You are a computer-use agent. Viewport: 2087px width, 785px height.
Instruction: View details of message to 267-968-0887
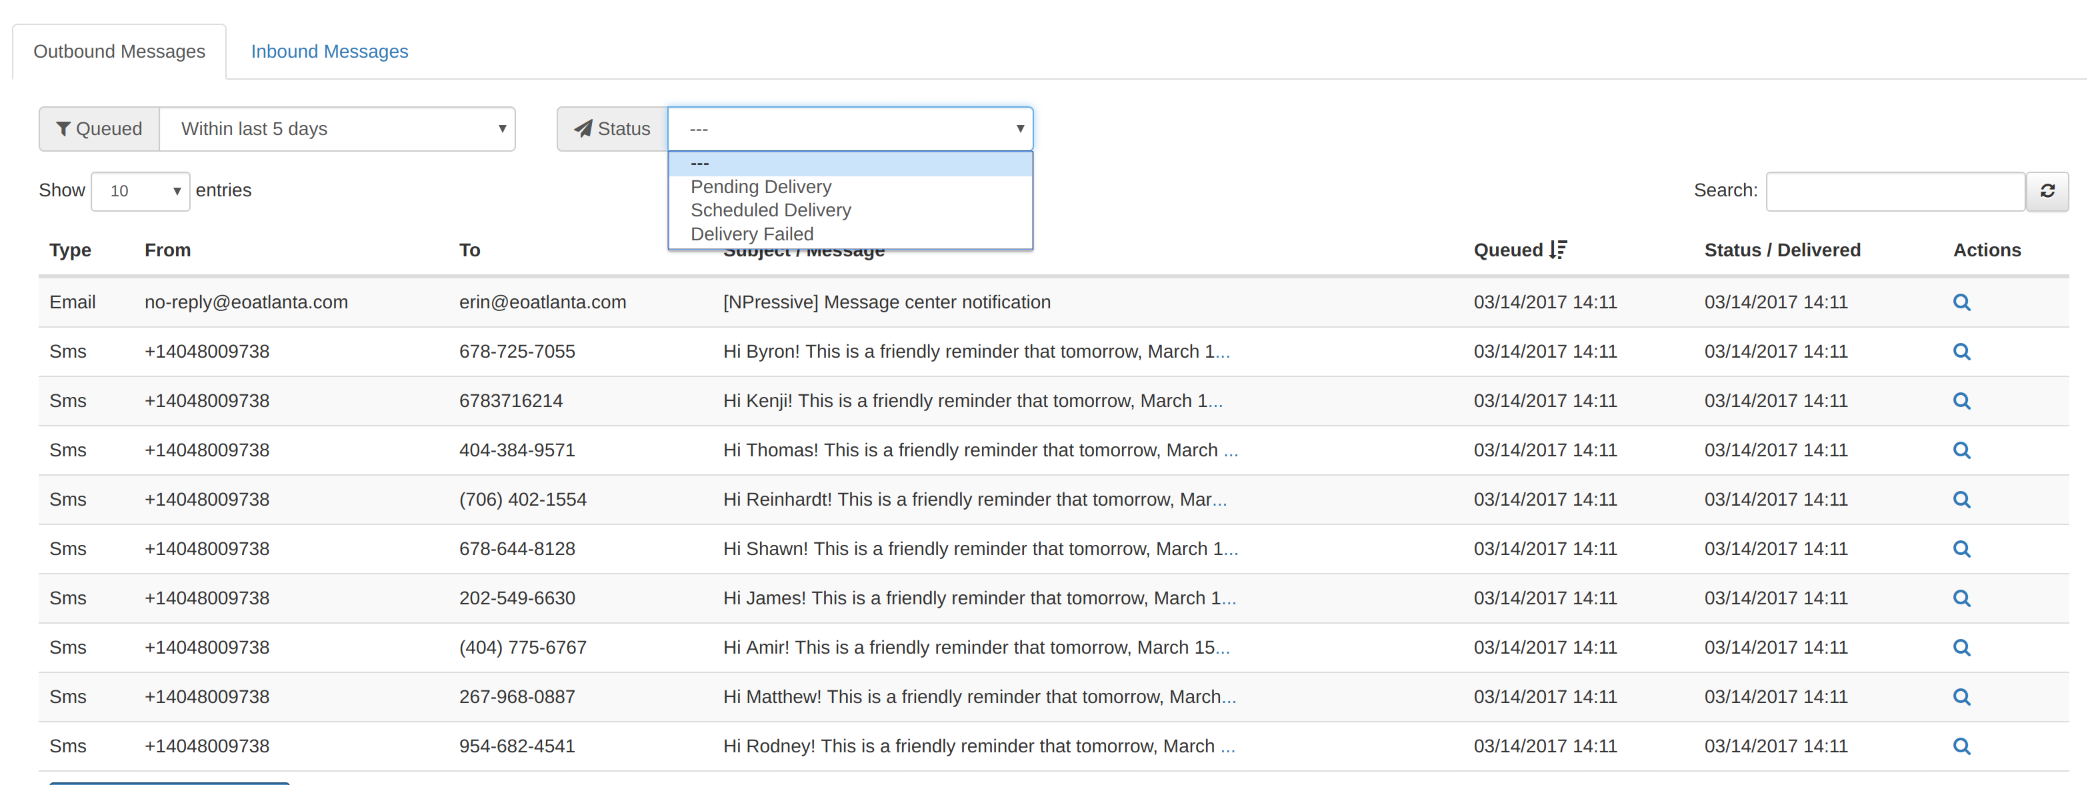pos(1961,697)
